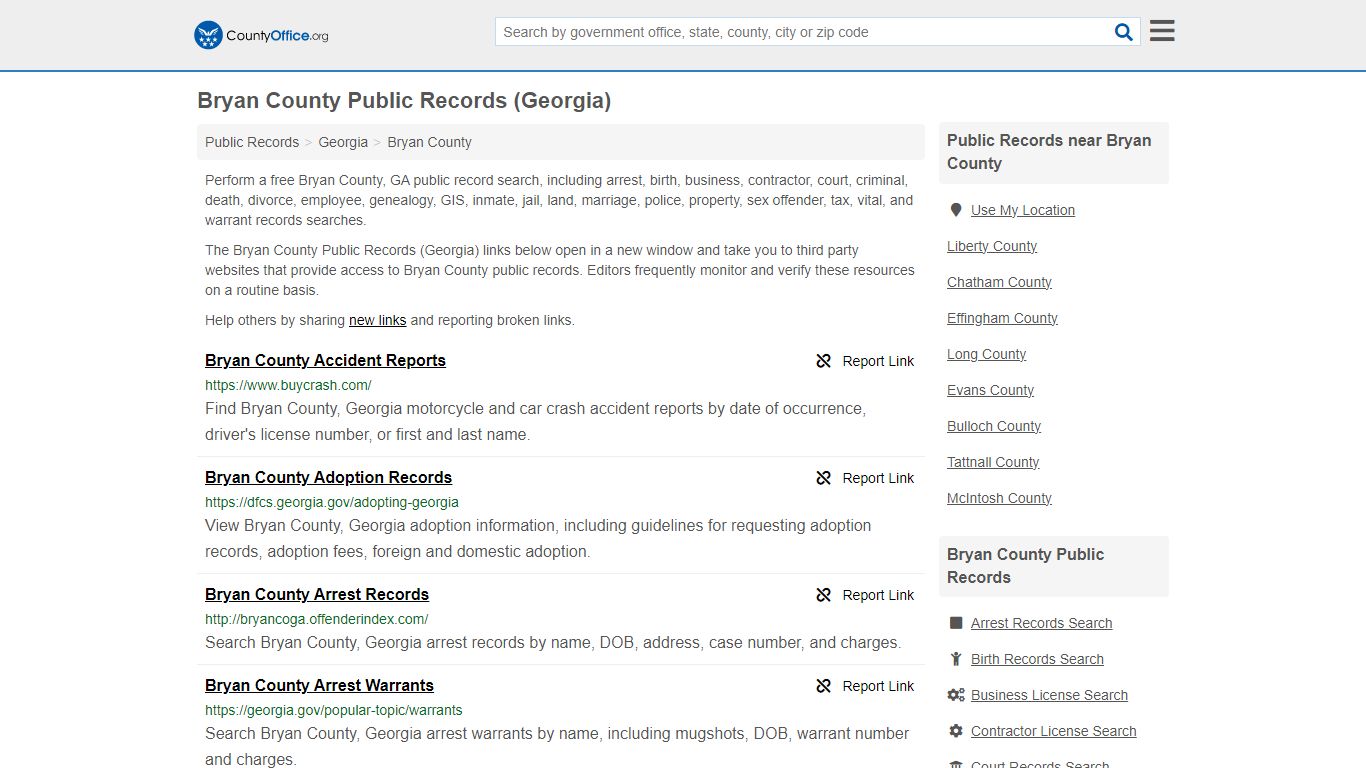Click the Contractor License Search gear icon

(x=956, y=731)
